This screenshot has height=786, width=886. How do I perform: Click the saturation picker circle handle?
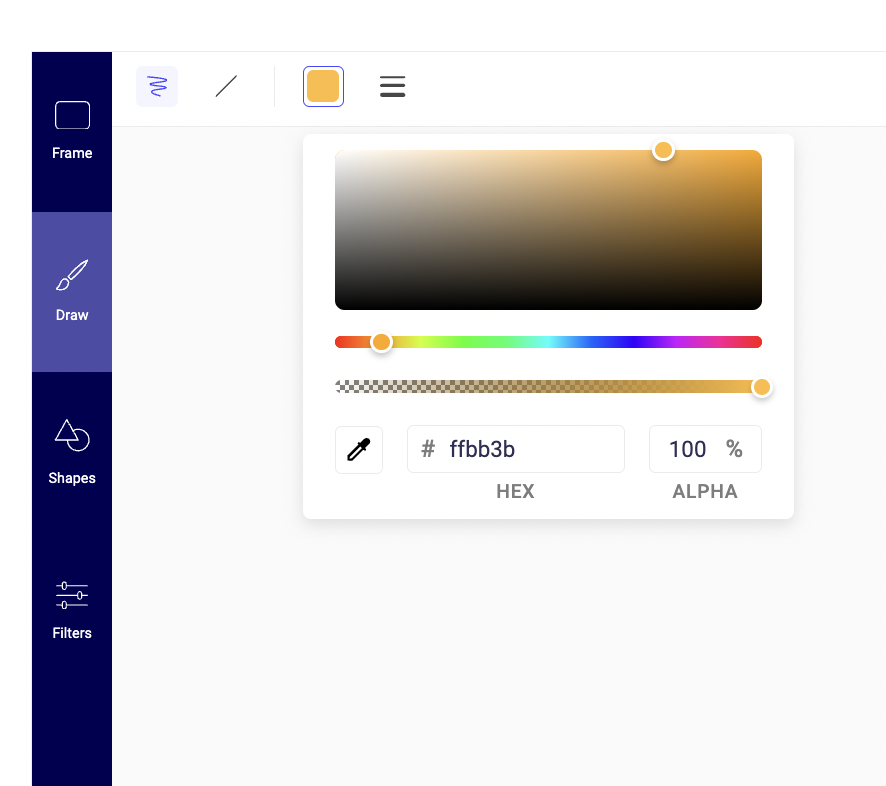coord(663,150)
